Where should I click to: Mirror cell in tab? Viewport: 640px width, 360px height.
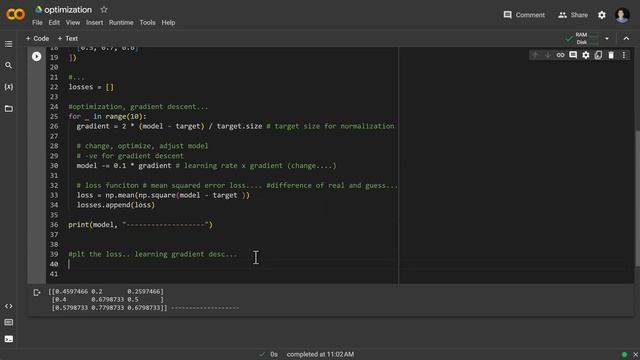(598, 55)
